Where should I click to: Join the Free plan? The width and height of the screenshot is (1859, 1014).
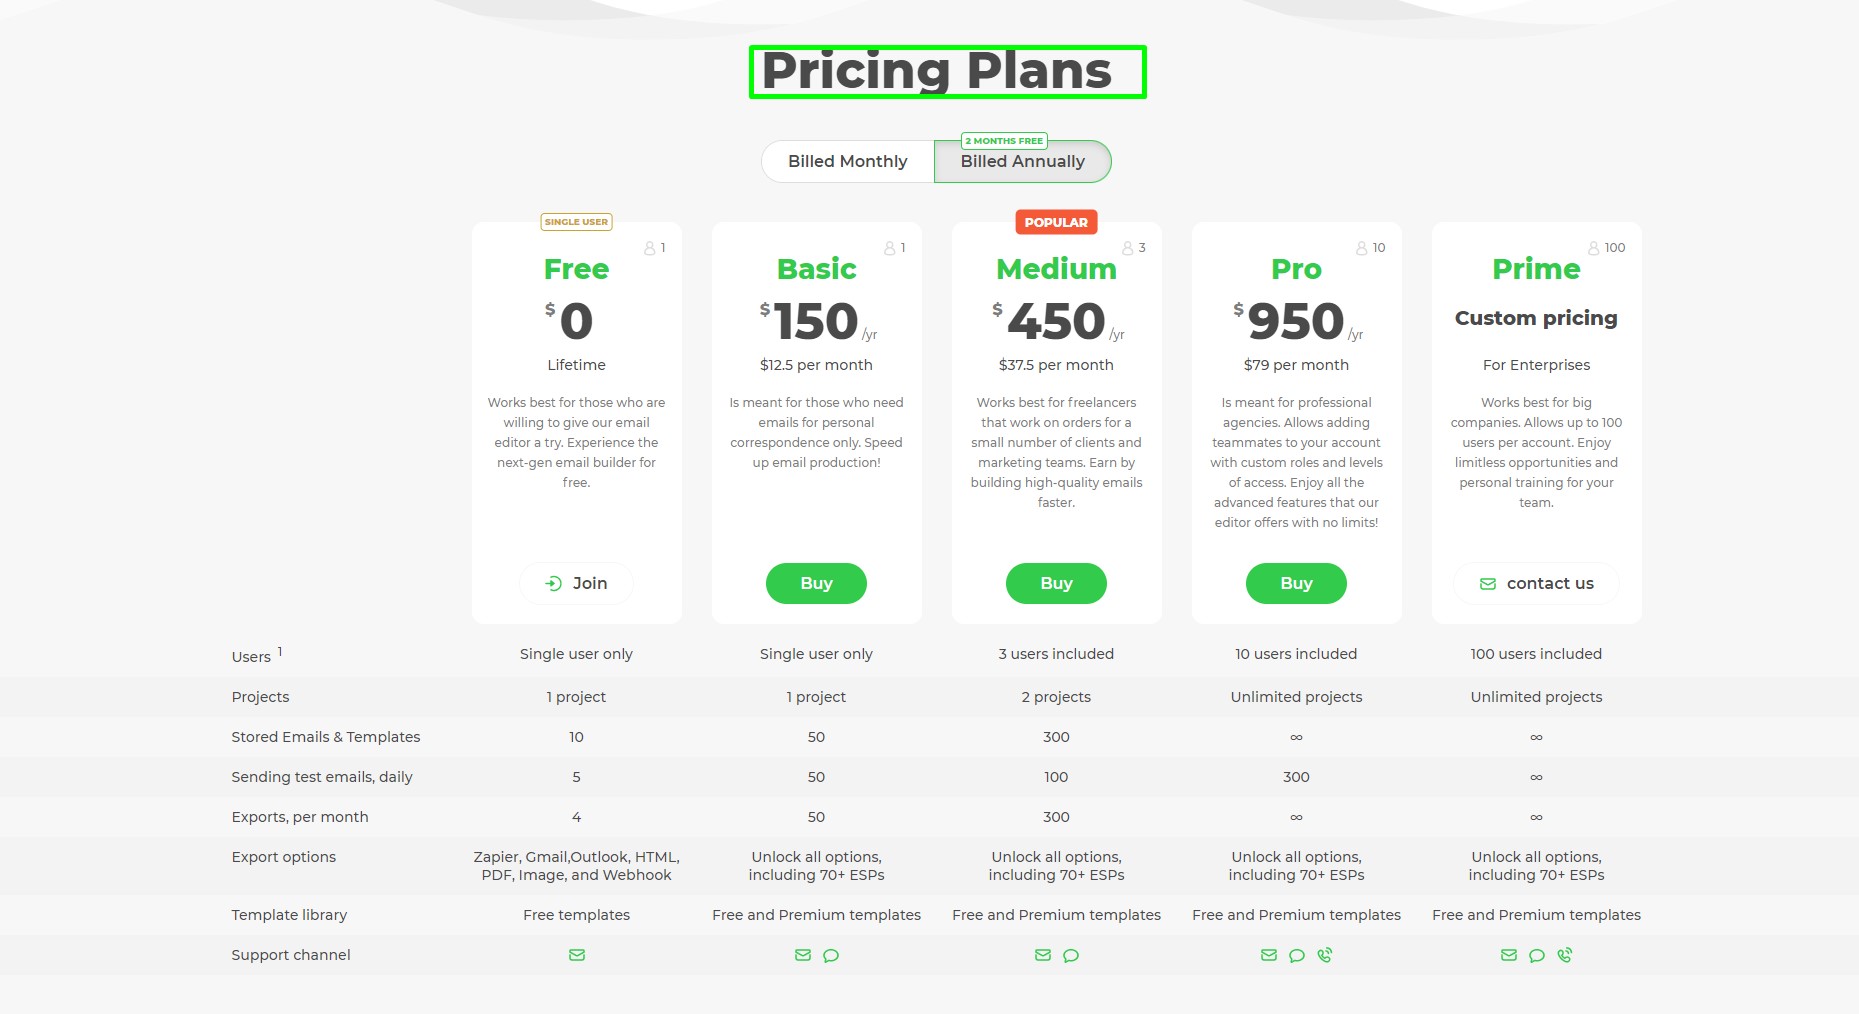576,584
